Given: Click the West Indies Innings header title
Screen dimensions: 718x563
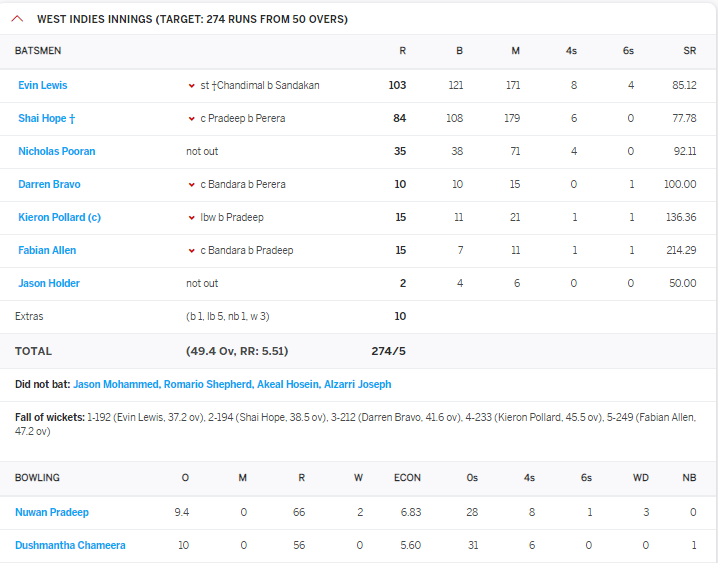Looking at the screenshot, I should tap(192, 19).
